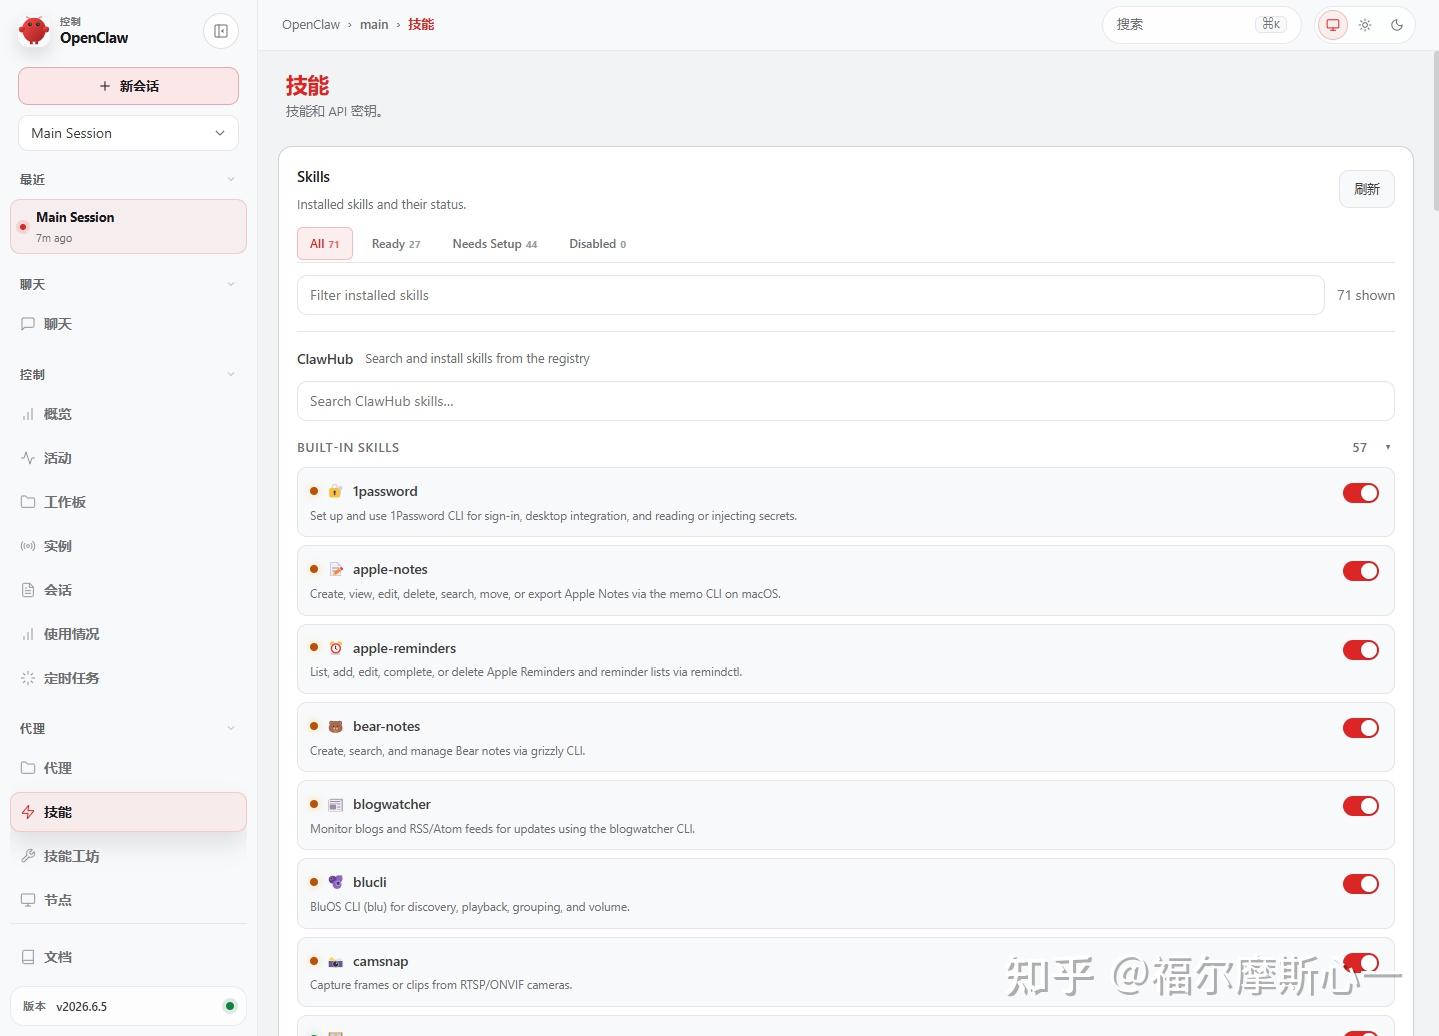Click the blogwatcher newspaper icon
The image size is (1439, 1036).
point(336,804)
